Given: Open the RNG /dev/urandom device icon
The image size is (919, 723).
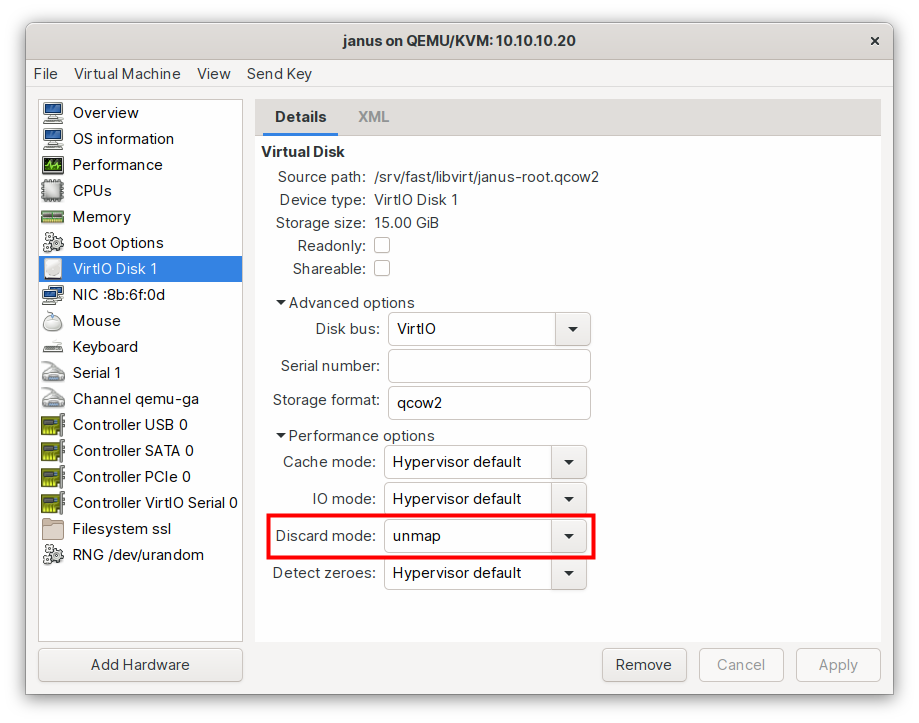Looking at the screenshot, I should (x=55, y=554).
